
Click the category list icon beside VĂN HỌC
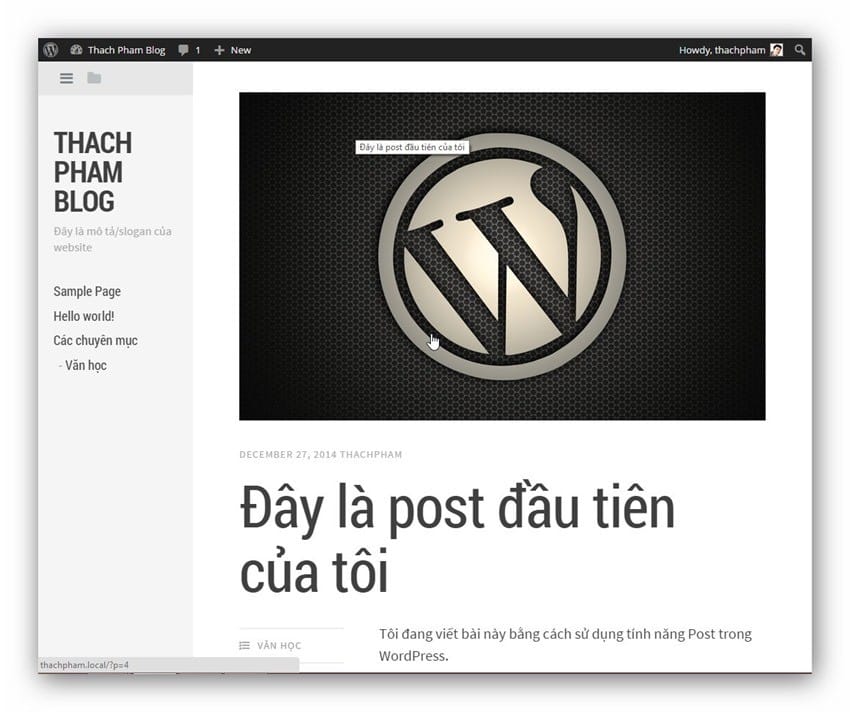[x=244, y=645]
